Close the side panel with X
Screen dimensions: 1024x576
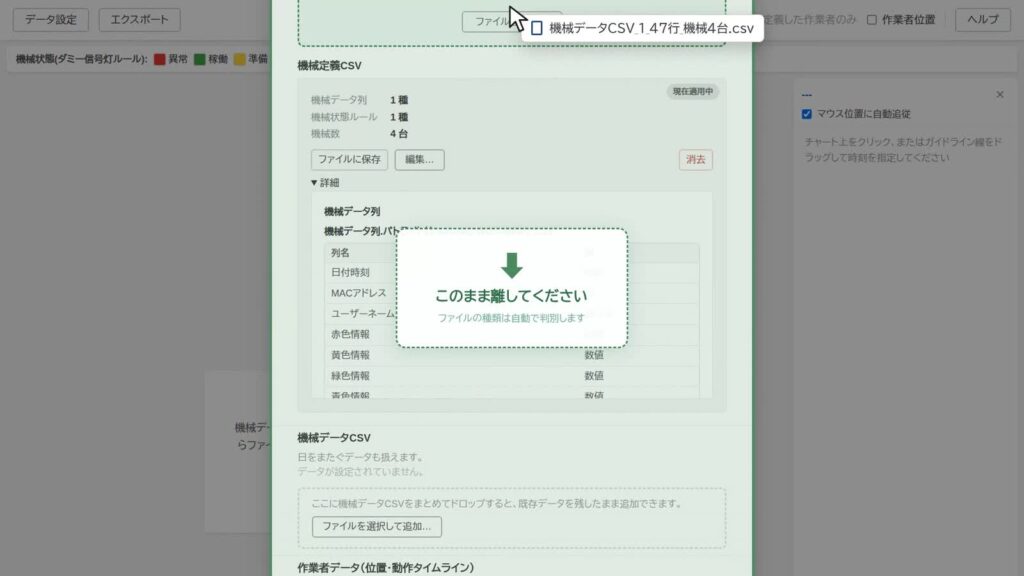tap(1000, 95)
